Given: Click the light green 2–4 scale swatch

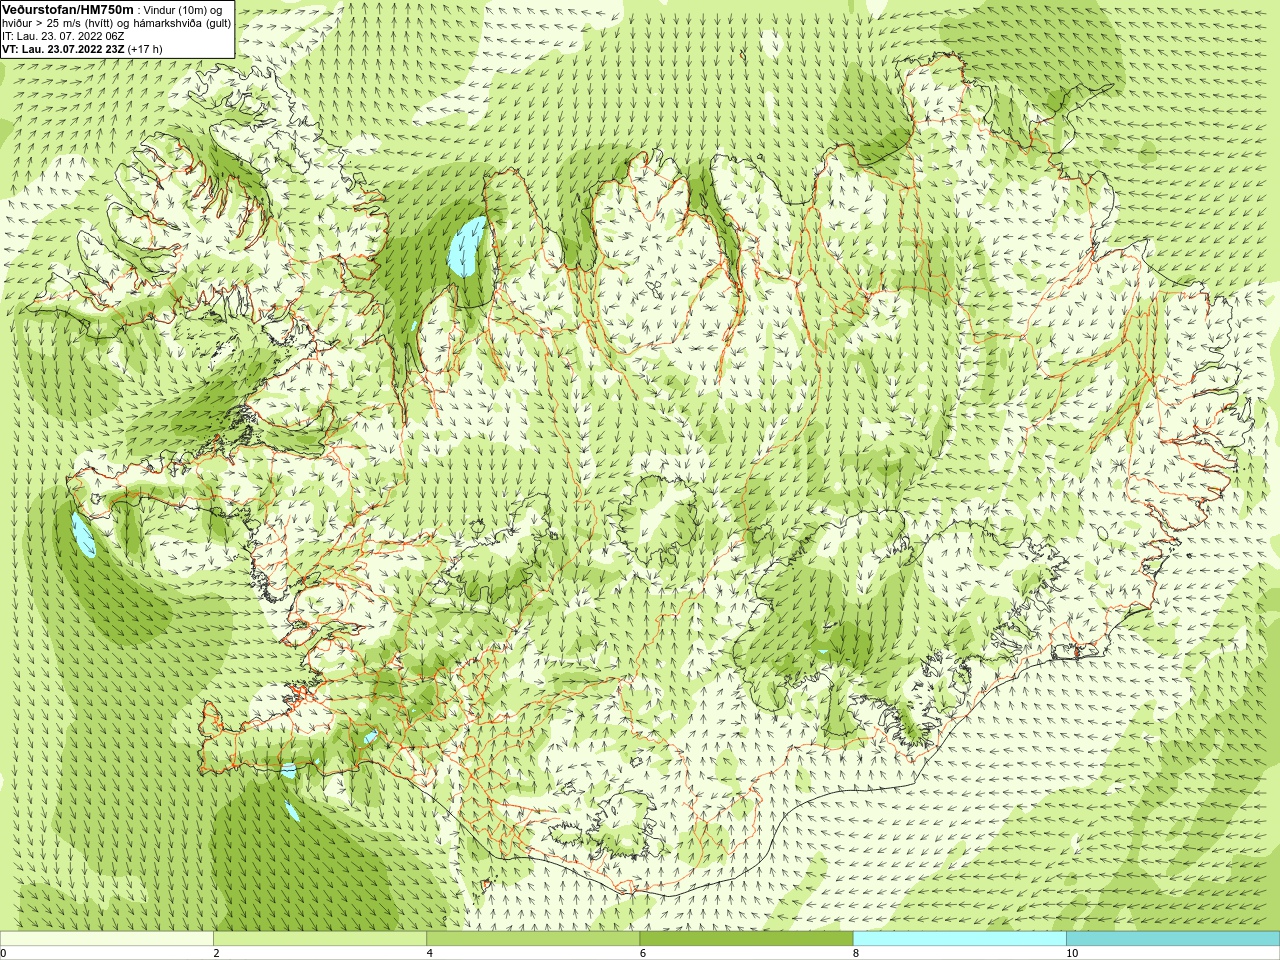Looking at the screenshot, I should (320, 939).
